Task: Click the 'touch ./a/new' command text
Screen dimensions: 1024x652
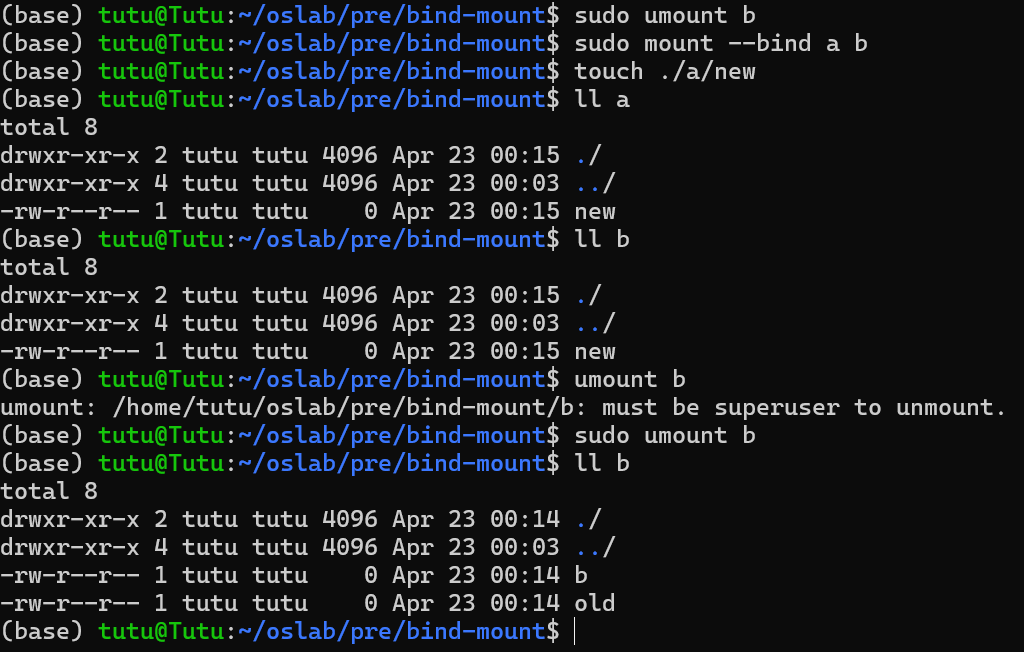Action: 665,72
